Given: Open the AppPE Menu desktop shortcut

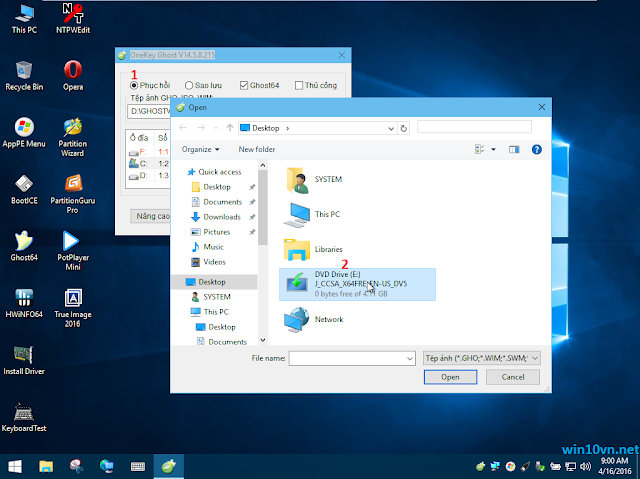Looking at the screenshot, I should point(24,133).
